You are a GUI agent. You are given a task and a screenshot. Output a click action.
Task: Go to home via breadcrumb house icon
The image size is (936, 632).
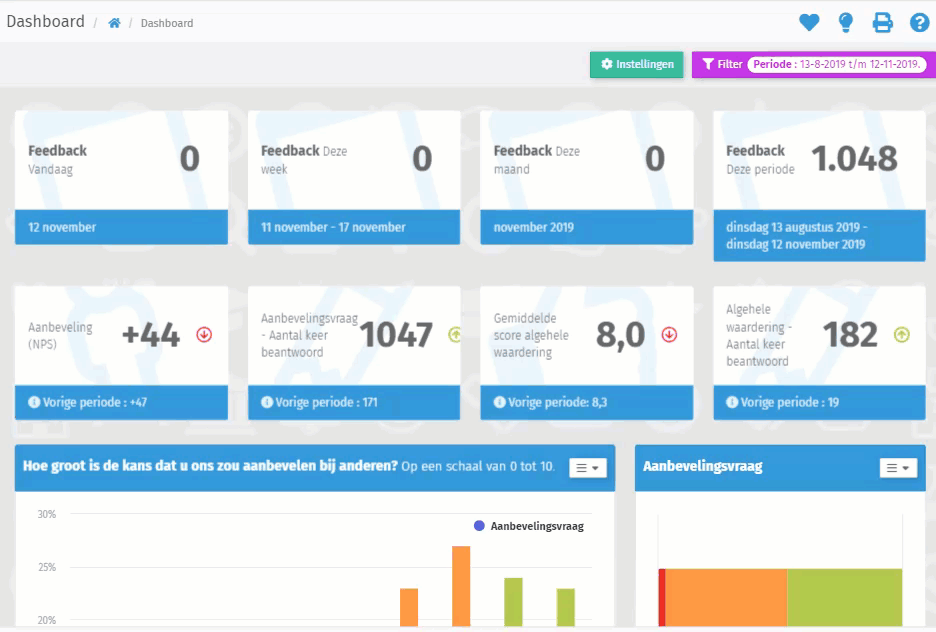click(114, 23)
